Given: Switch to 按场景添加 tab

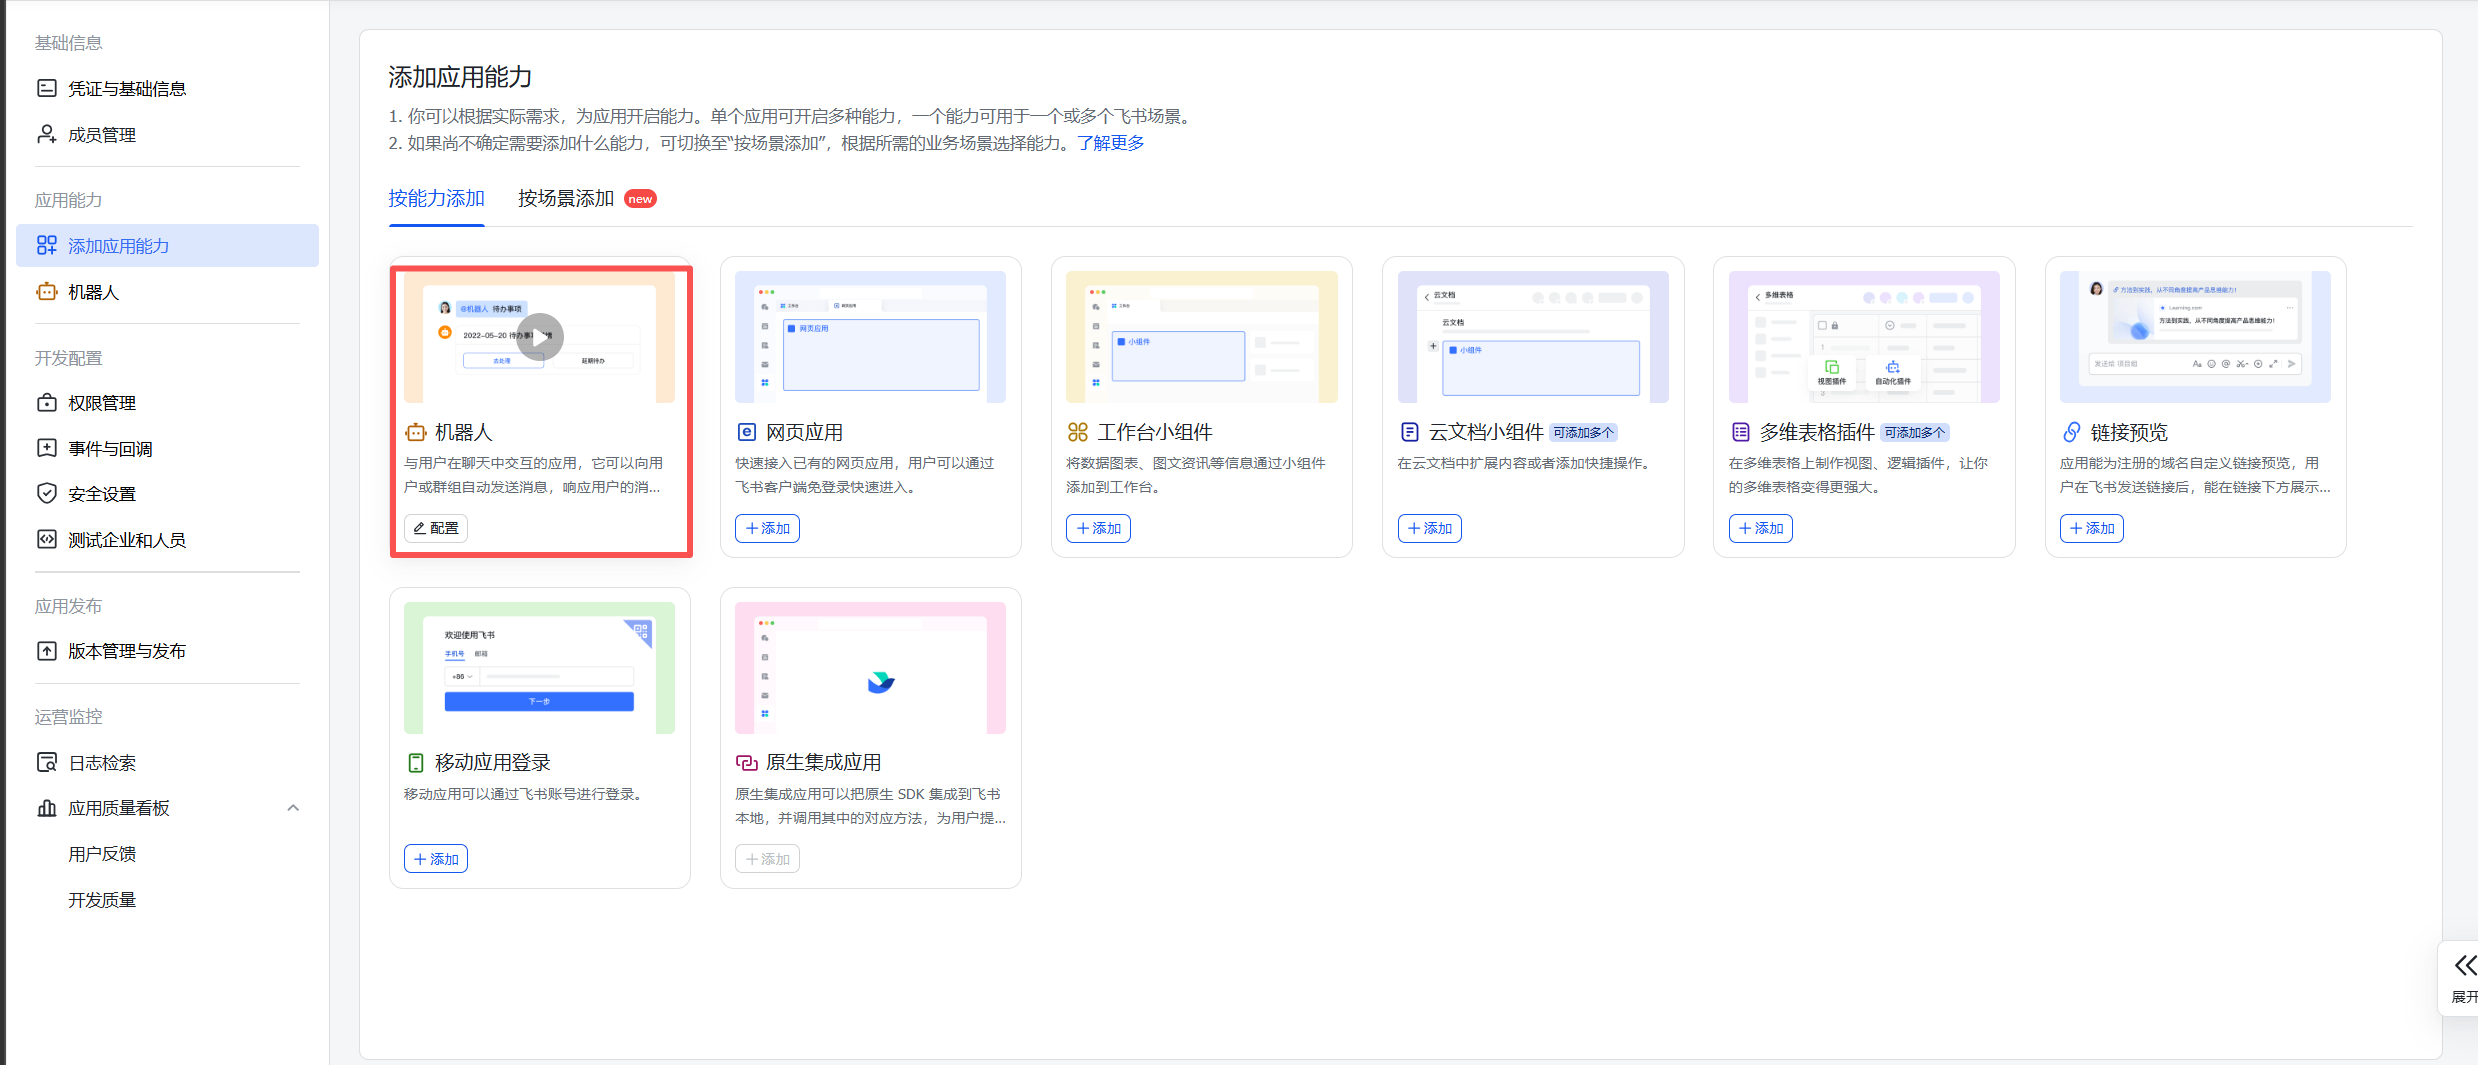Looking at the screenshot, I should [566, 198].
